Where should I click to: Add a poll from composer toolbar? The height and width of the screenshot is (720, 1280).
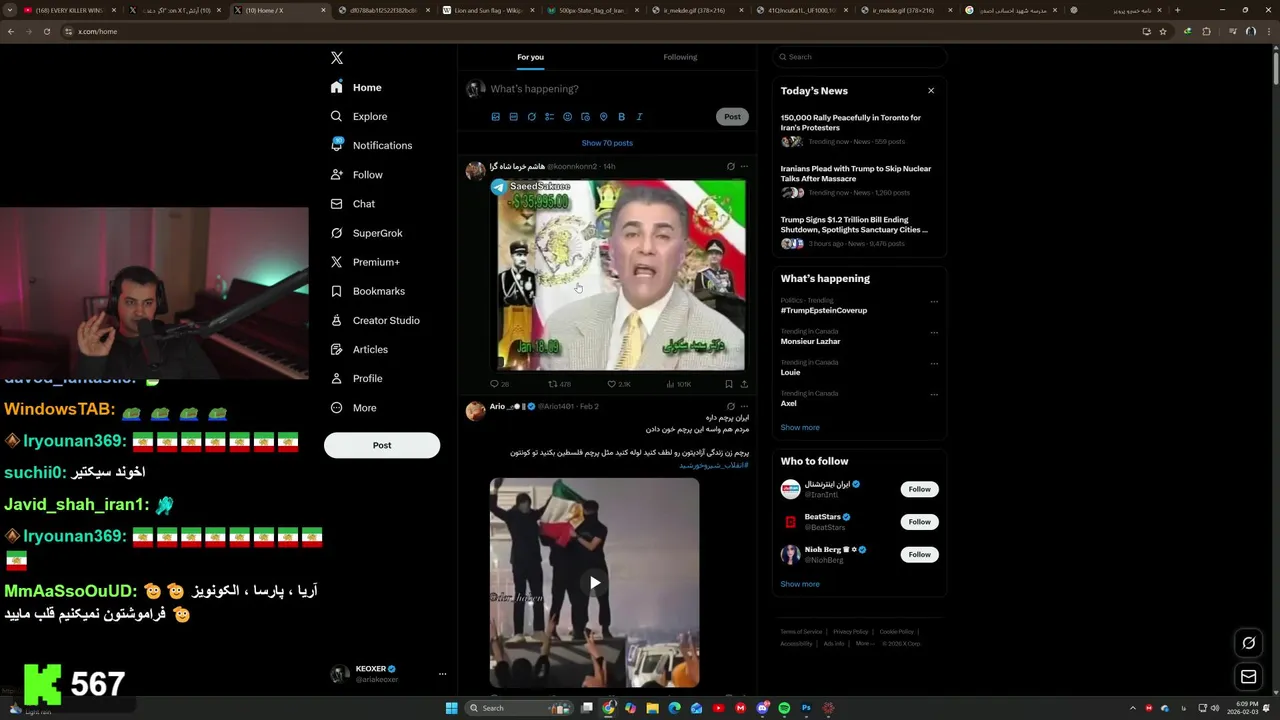click(x=549, y=117)
